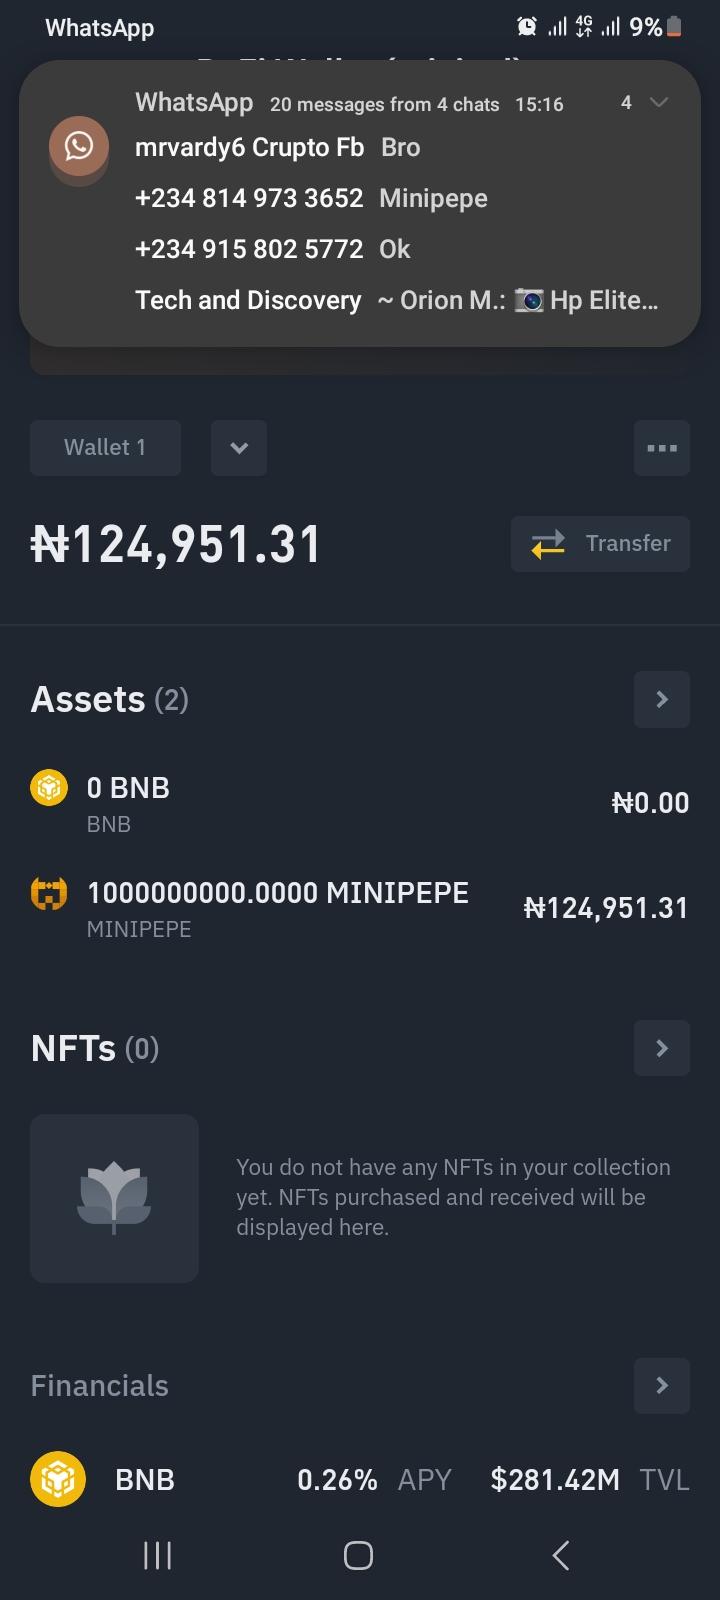Expand the Assets section arrow
Image resolution: width=720 pixels, height=1600 pixels.
[x=661, y=699]
